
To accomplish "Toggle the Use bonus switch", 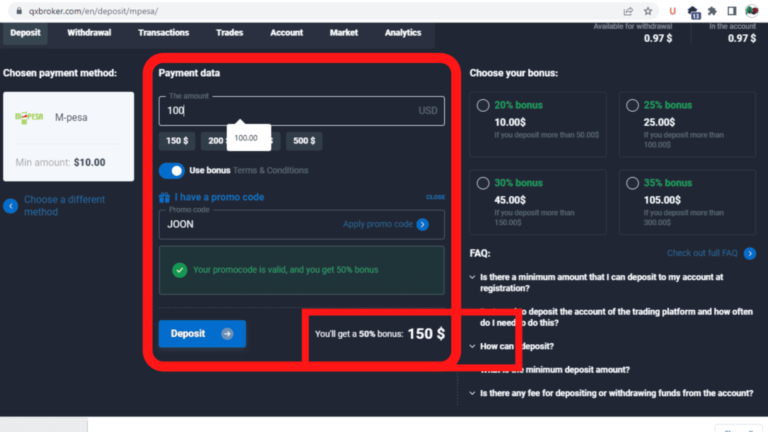I will pyautogui.click(x=172, y=170).
